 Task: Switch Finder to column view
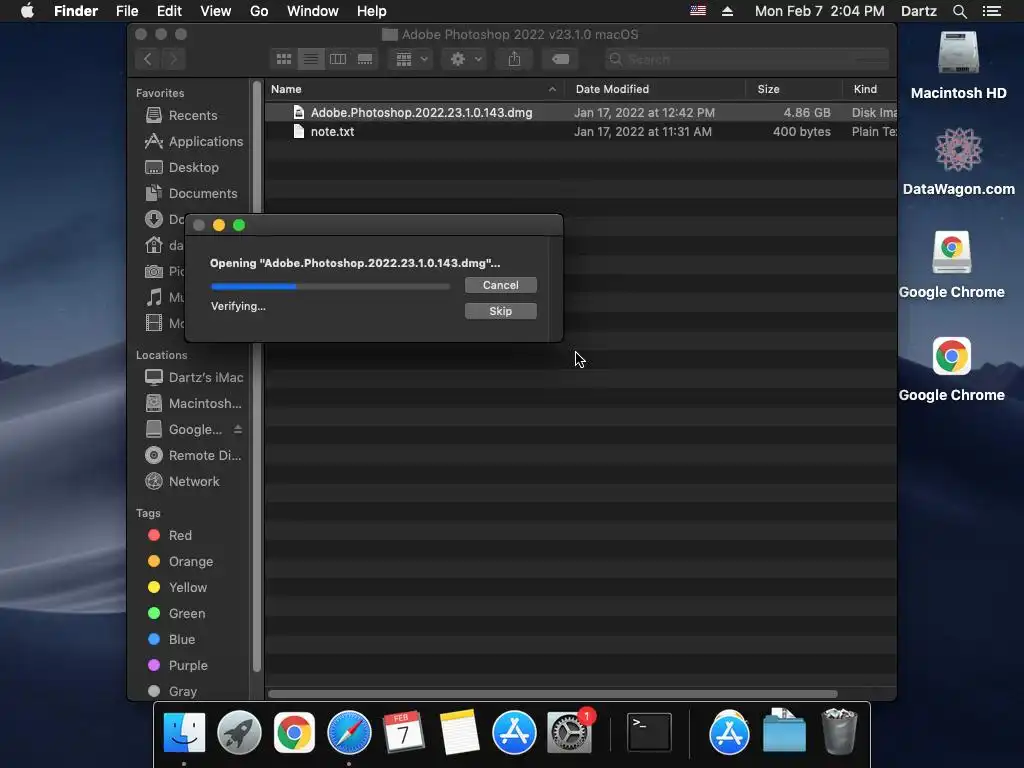point(338,59)
